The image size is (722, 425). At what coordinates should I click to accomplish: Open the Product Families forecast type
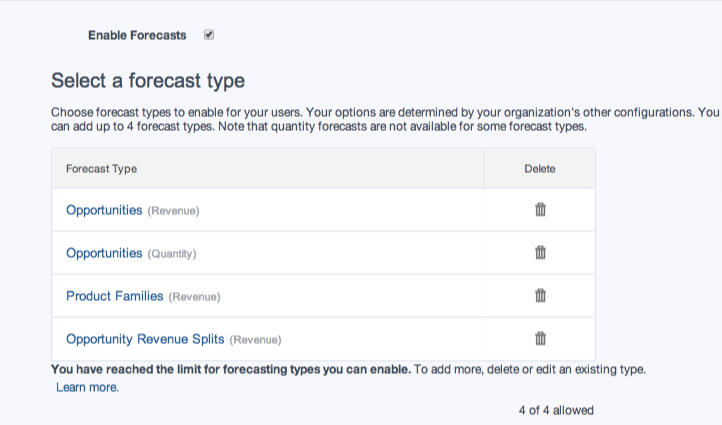114,296
